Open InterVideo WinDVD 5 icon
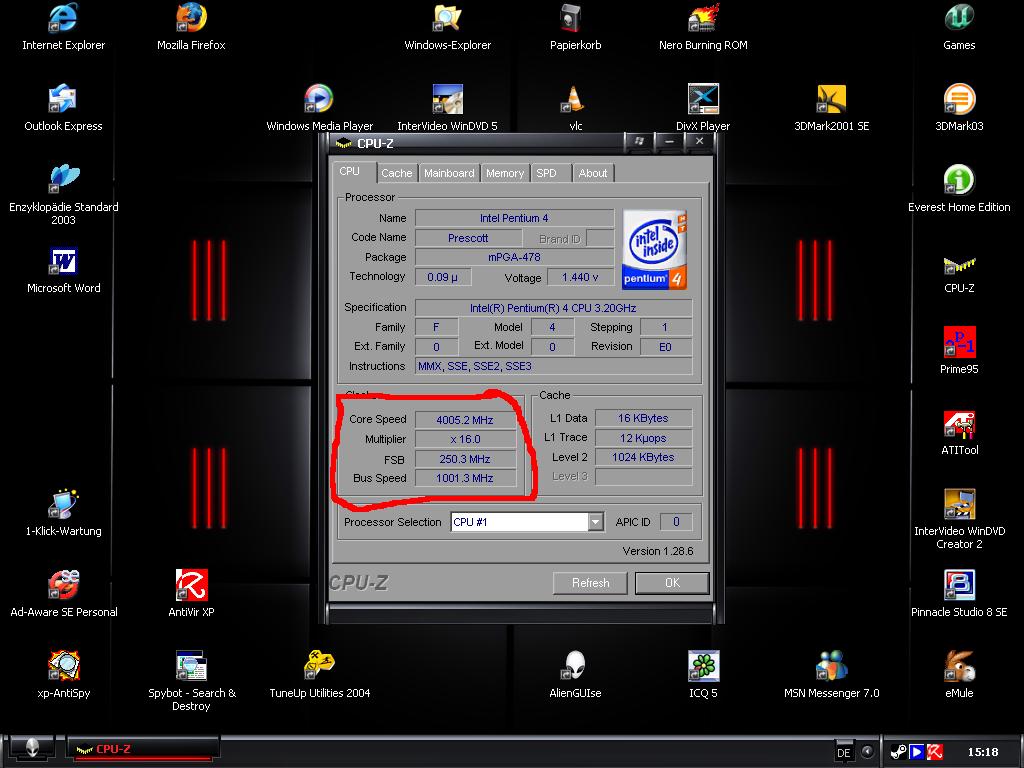The height and width of the screenshot is (768, 1024). pos(447,99)
